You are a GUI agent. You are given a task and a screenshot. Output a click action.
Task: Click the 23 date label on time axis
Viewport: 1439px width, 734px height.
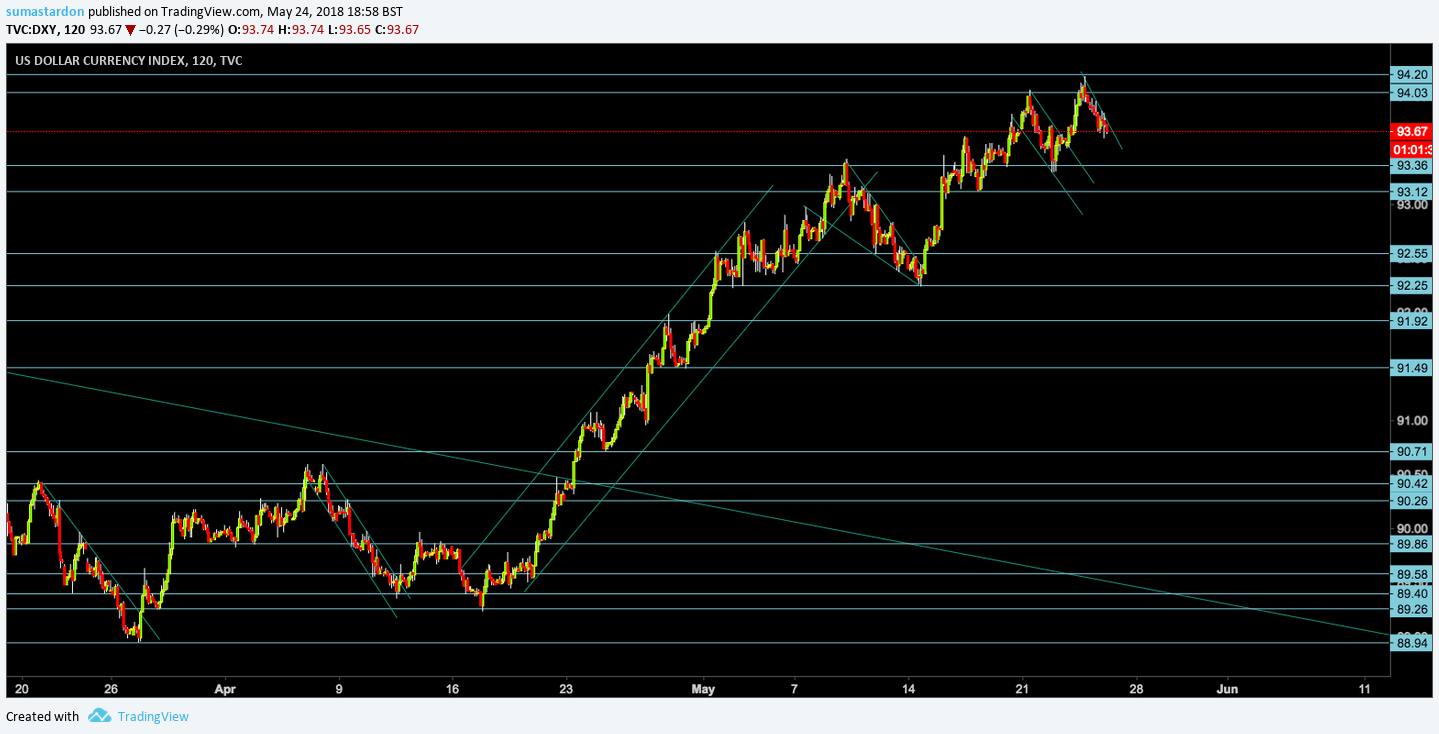tap(566, 689)
